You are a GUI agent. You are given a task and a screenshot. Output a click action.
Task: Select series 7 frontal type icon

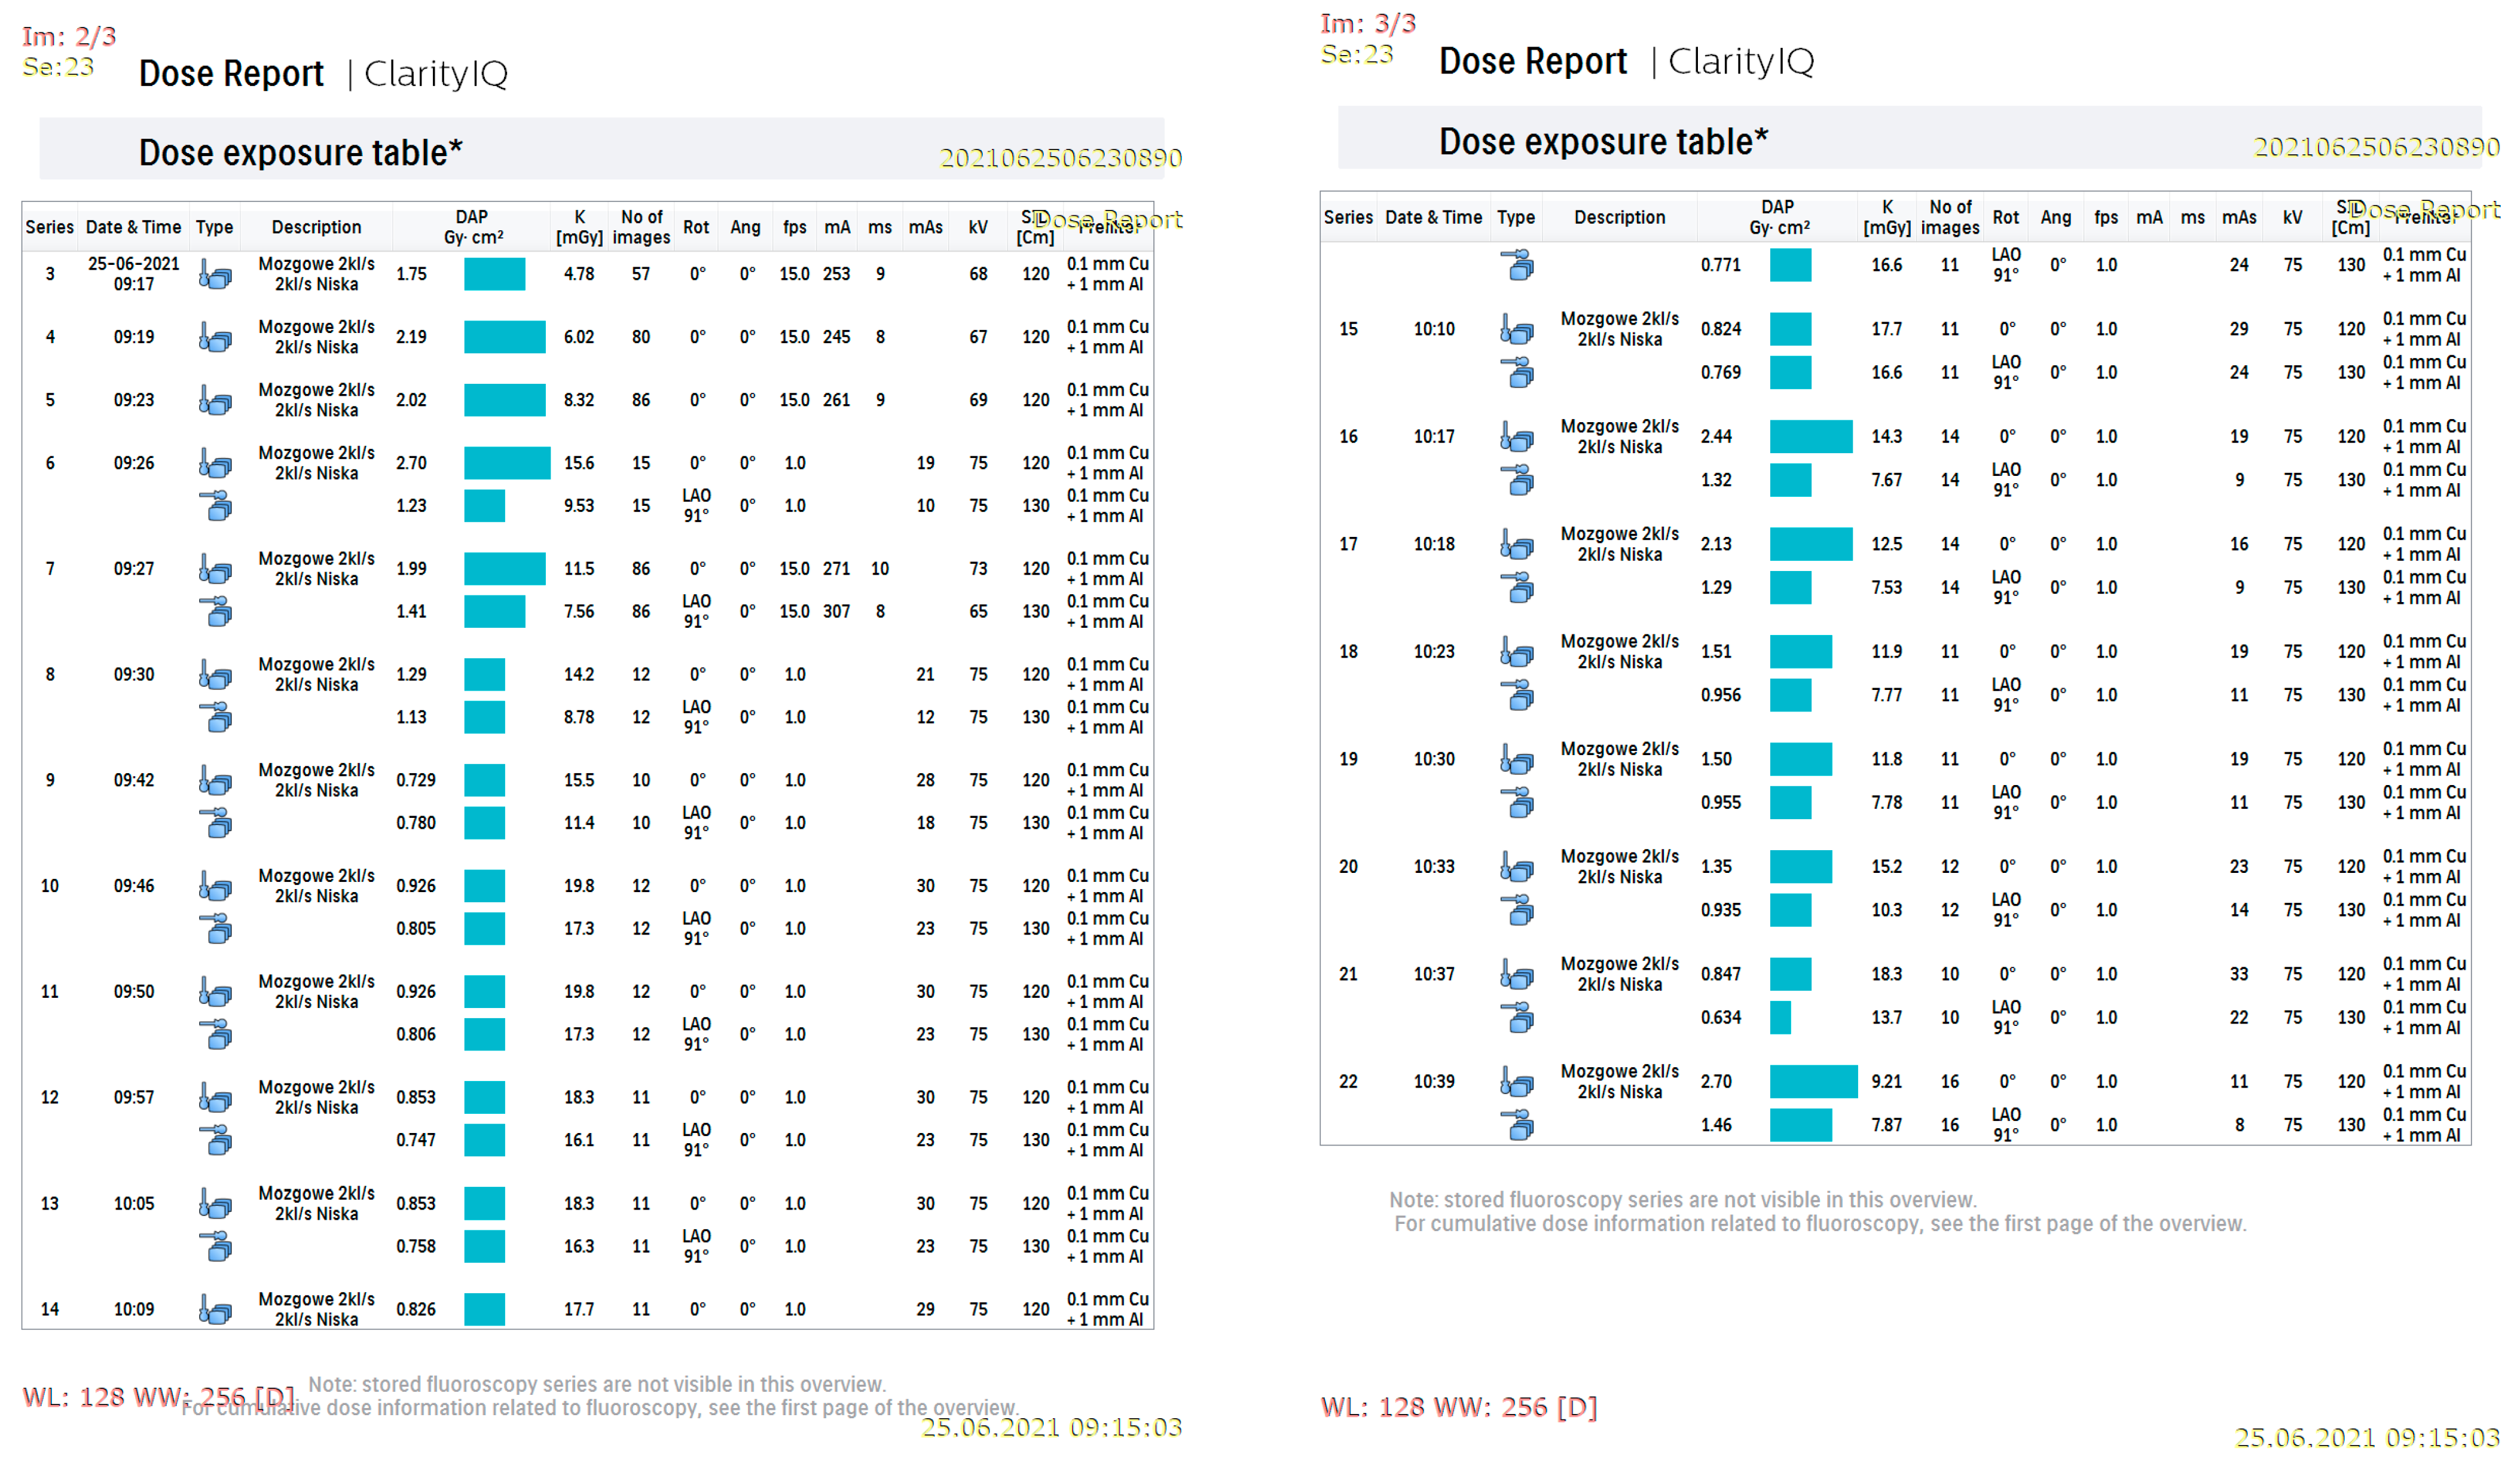[x=215, y=569]
